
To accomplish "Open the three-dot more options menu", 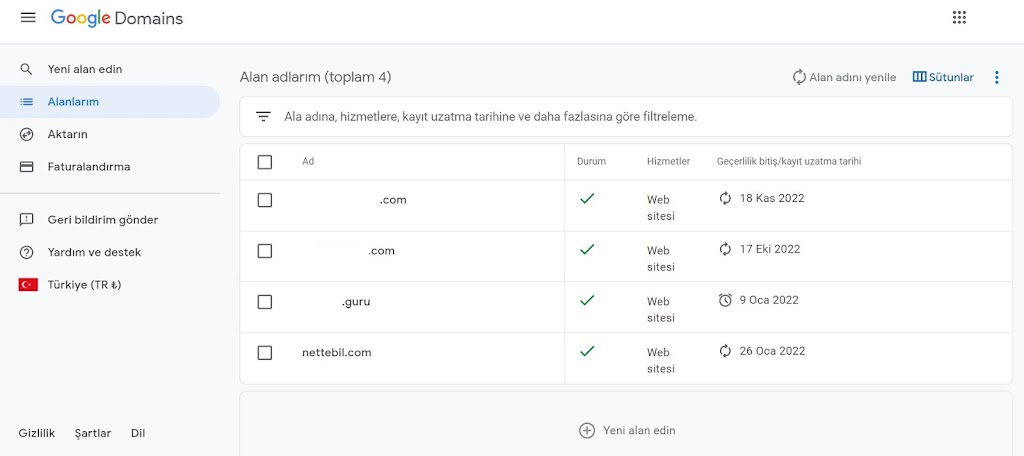I will click(996, 77).
